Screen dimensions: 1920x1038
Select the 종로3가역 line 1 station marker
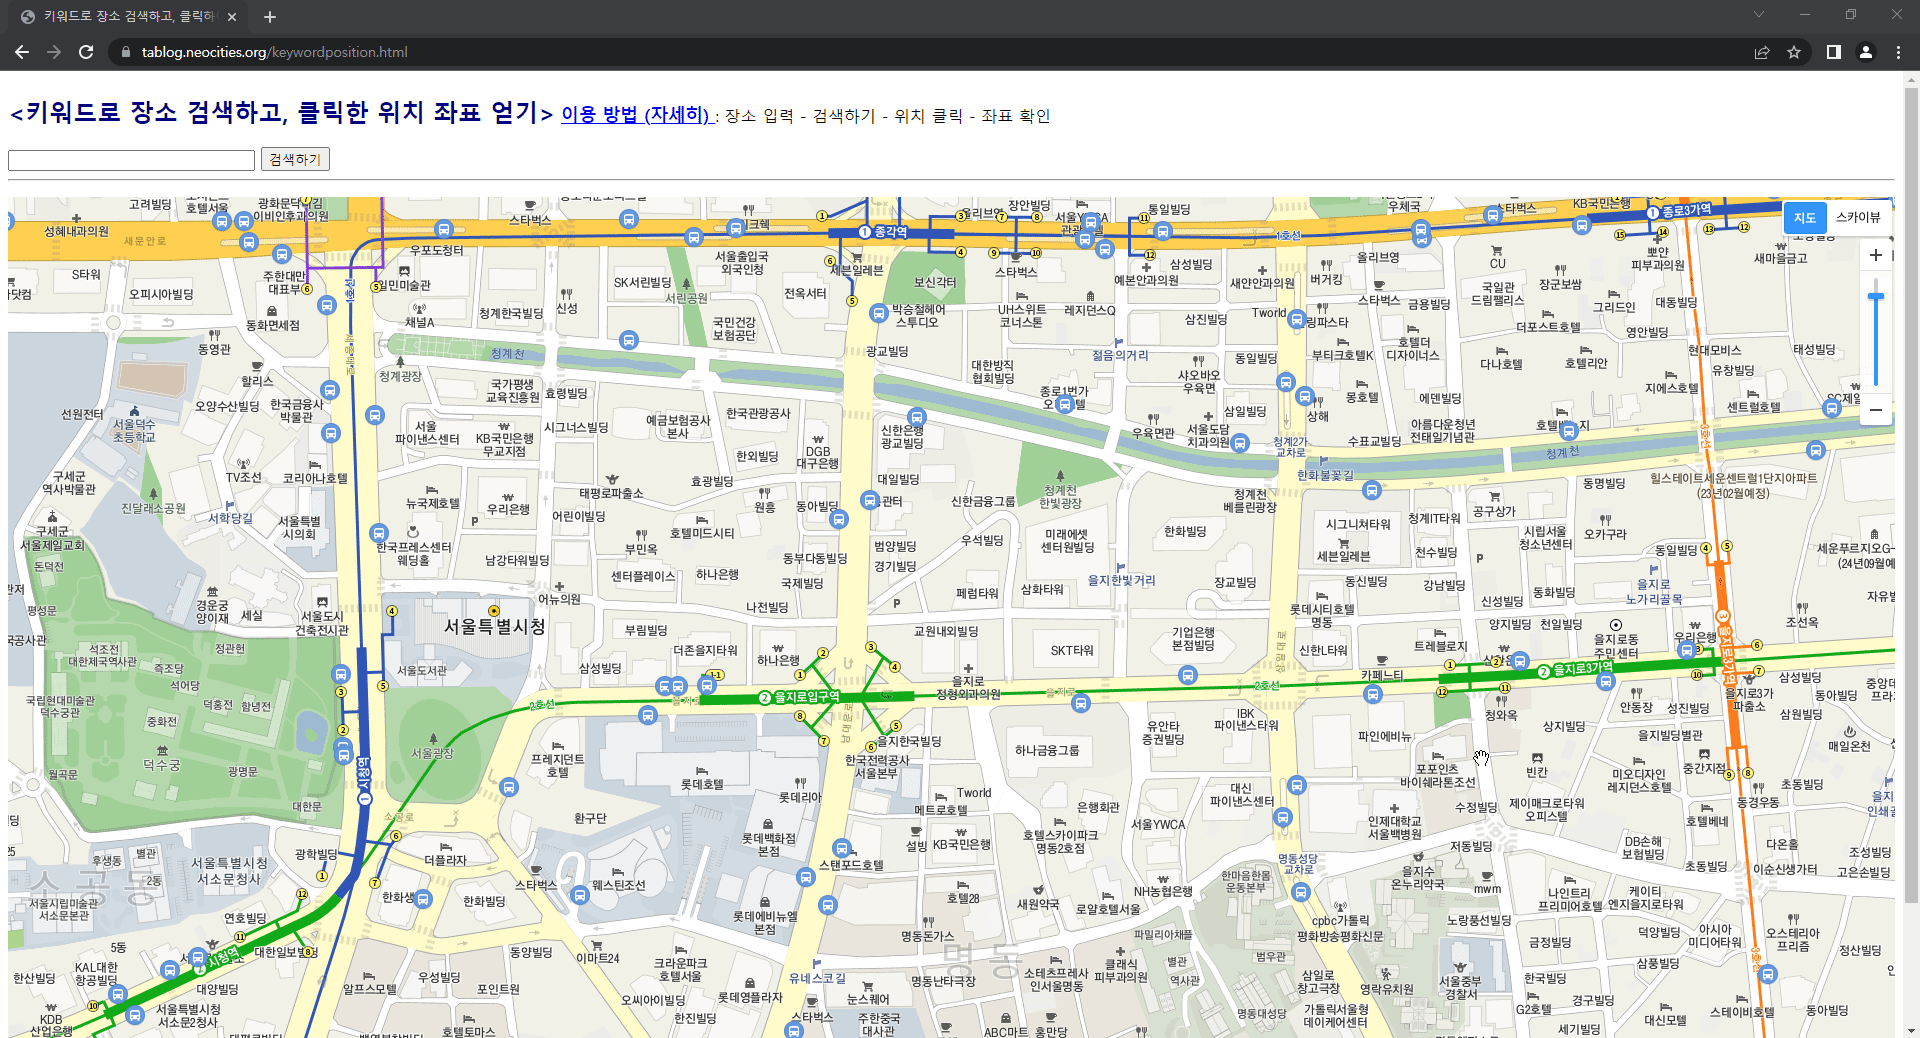[1680, 211]
